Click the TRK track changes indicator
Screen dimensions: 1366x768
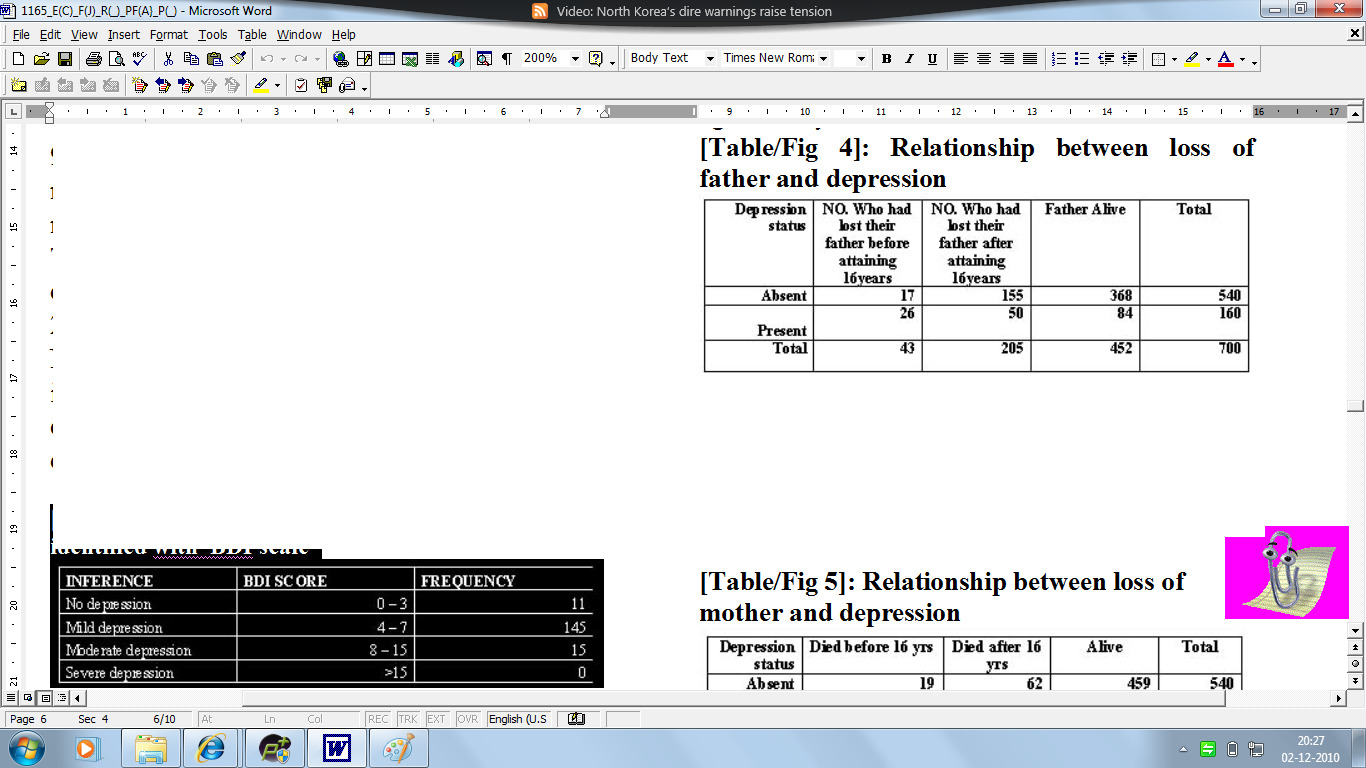[x=408, y=719]
